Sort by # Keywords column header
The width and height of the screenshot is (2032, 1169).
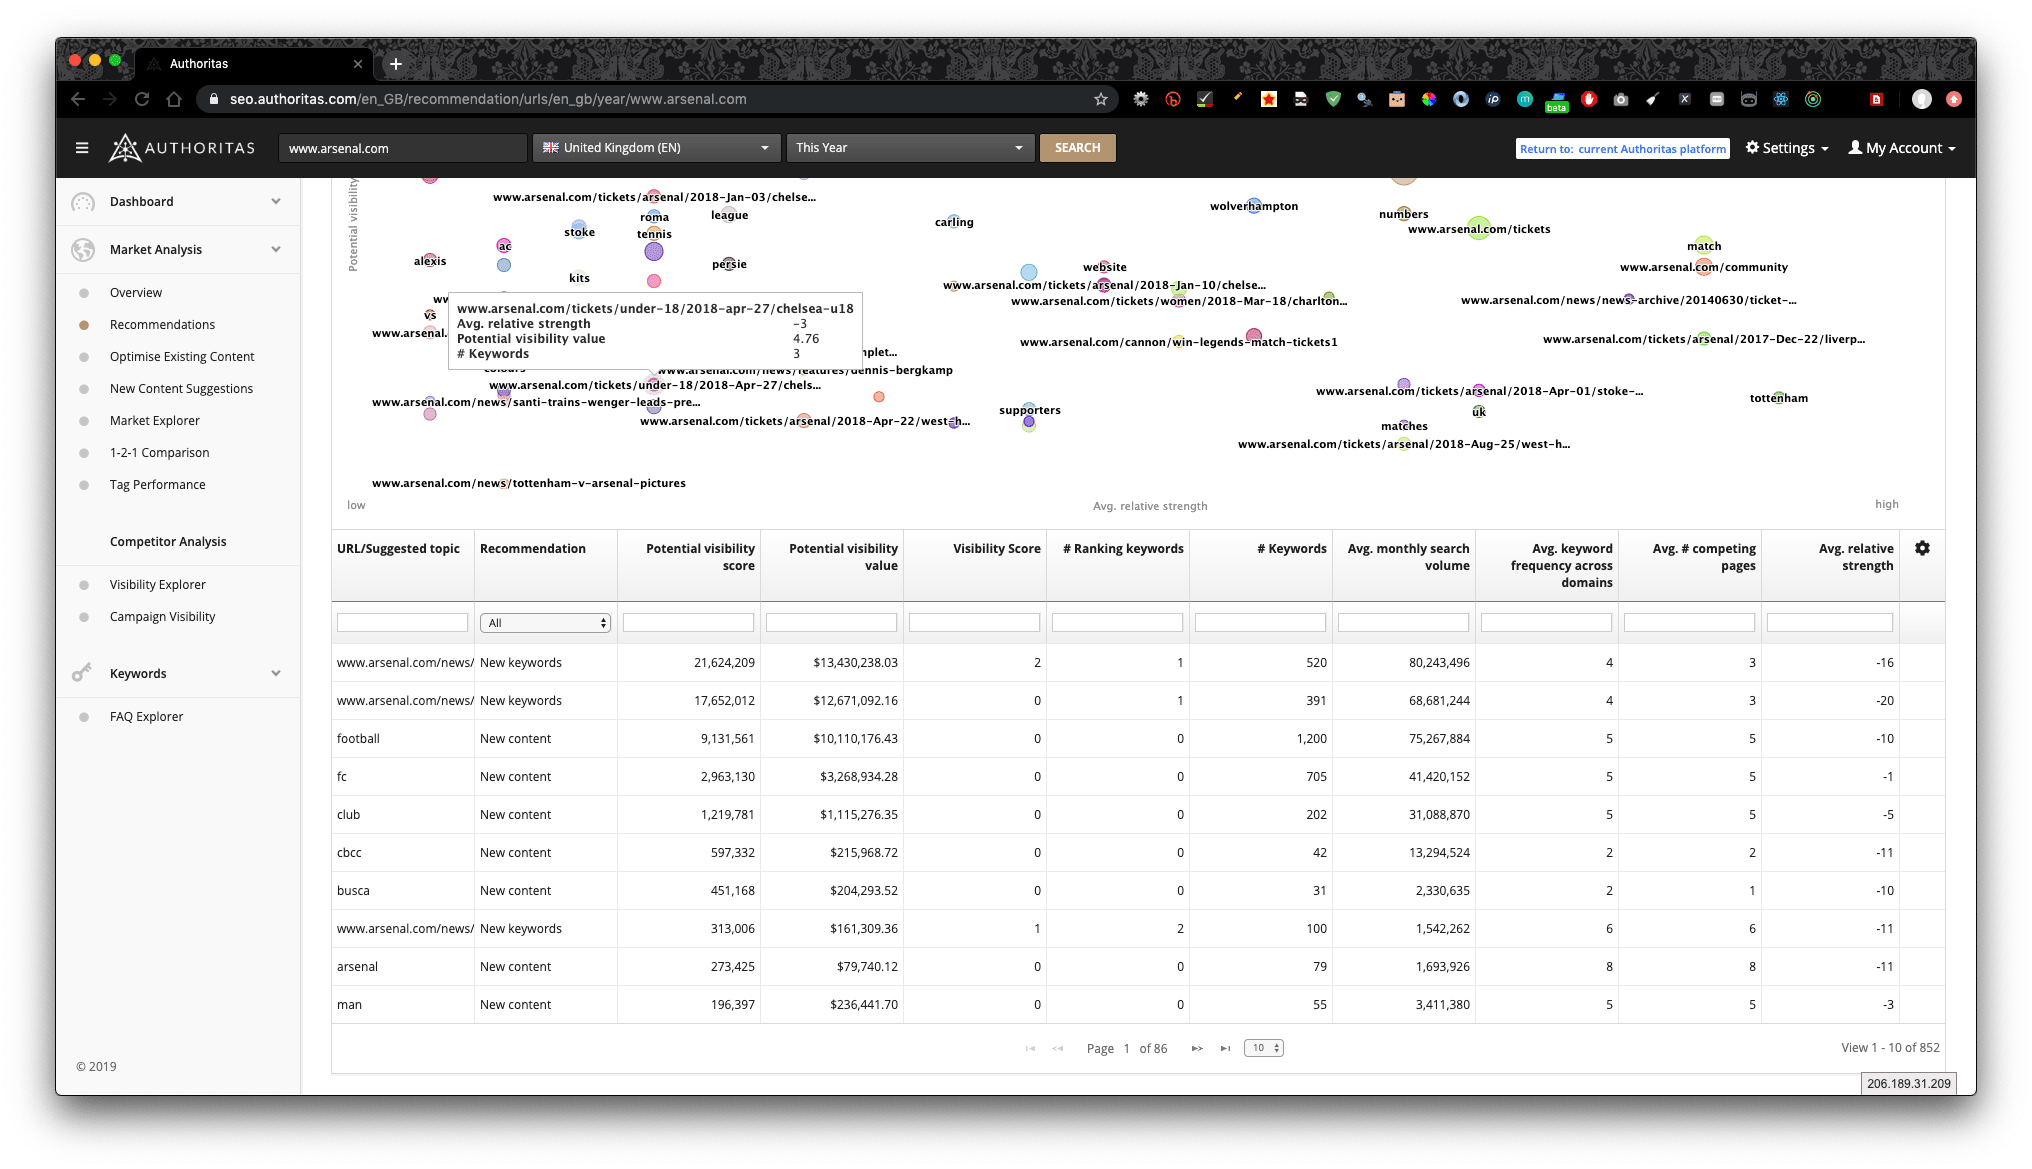click(x=1292, y=549)
